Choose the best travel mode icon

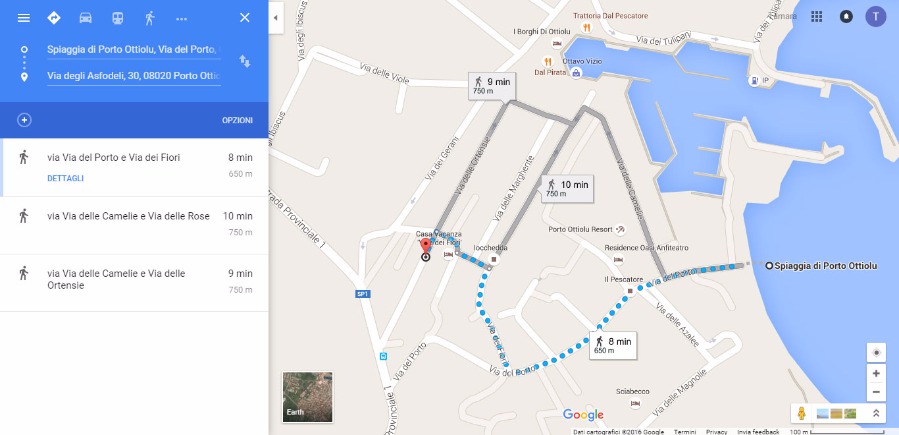point(53,18)
